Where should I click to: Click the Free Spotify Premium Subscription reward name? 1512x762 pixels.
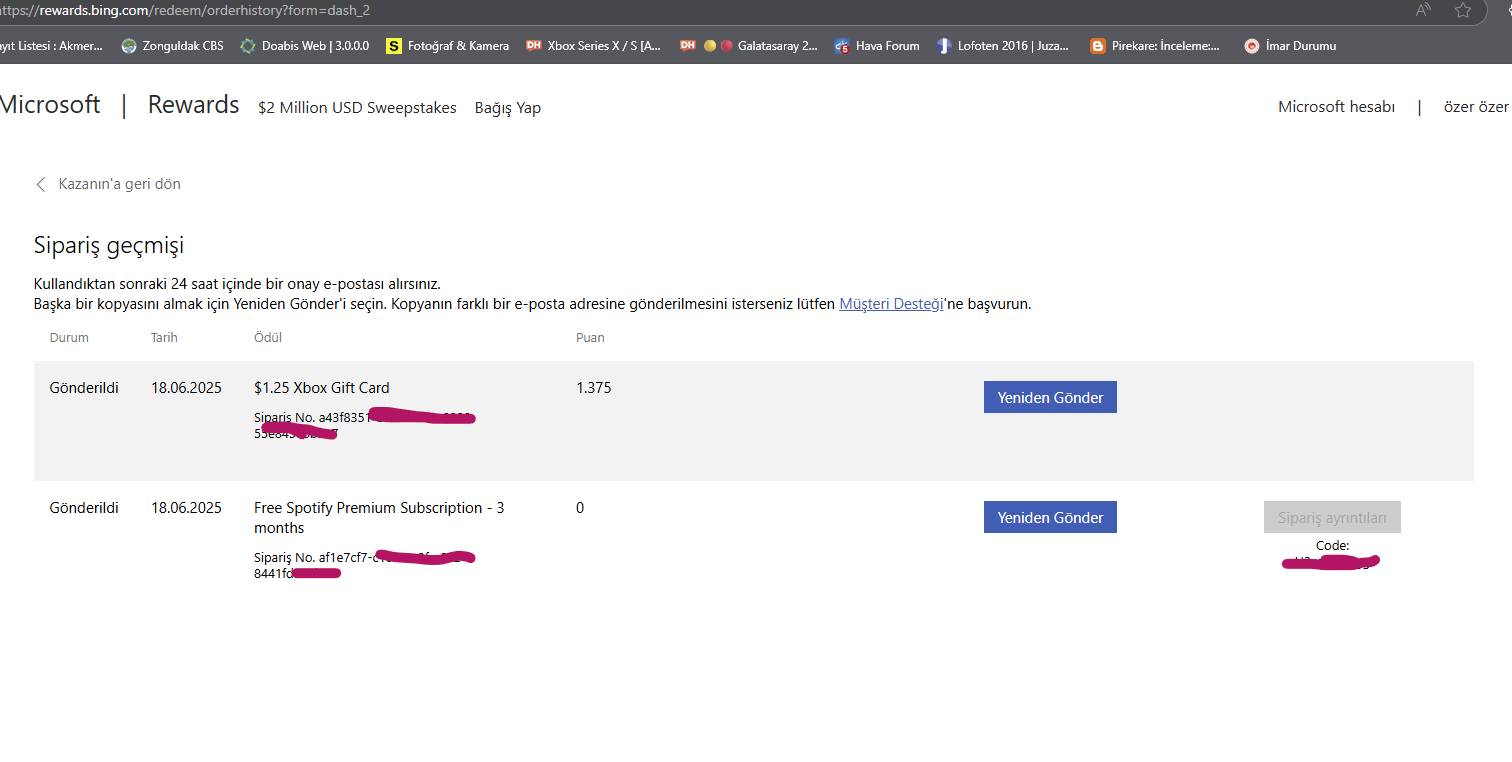[x=379, y=518]
